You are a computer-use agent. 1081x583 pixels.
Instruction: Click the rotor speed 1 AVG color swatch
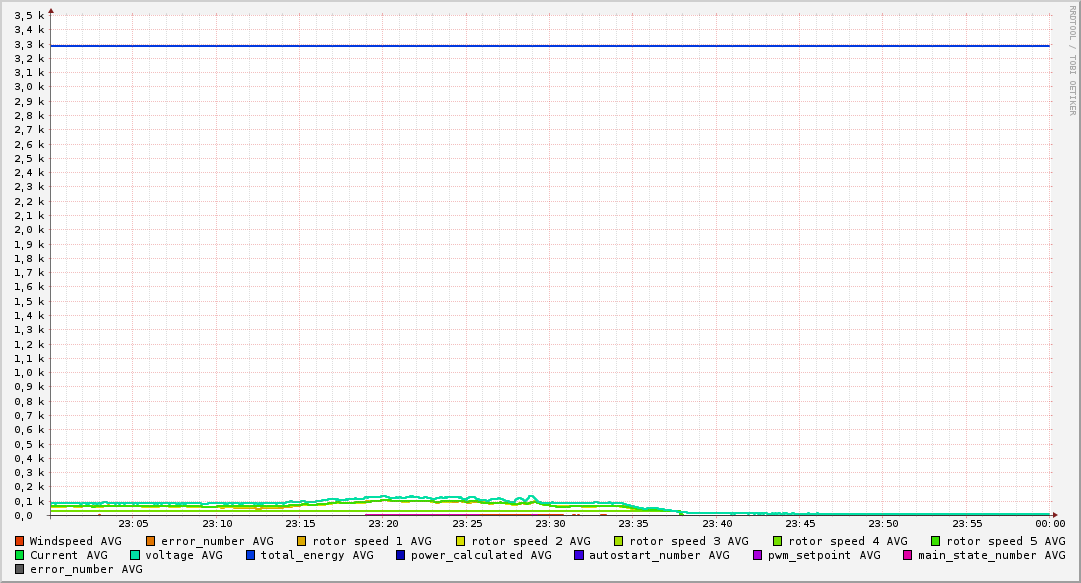302,541
